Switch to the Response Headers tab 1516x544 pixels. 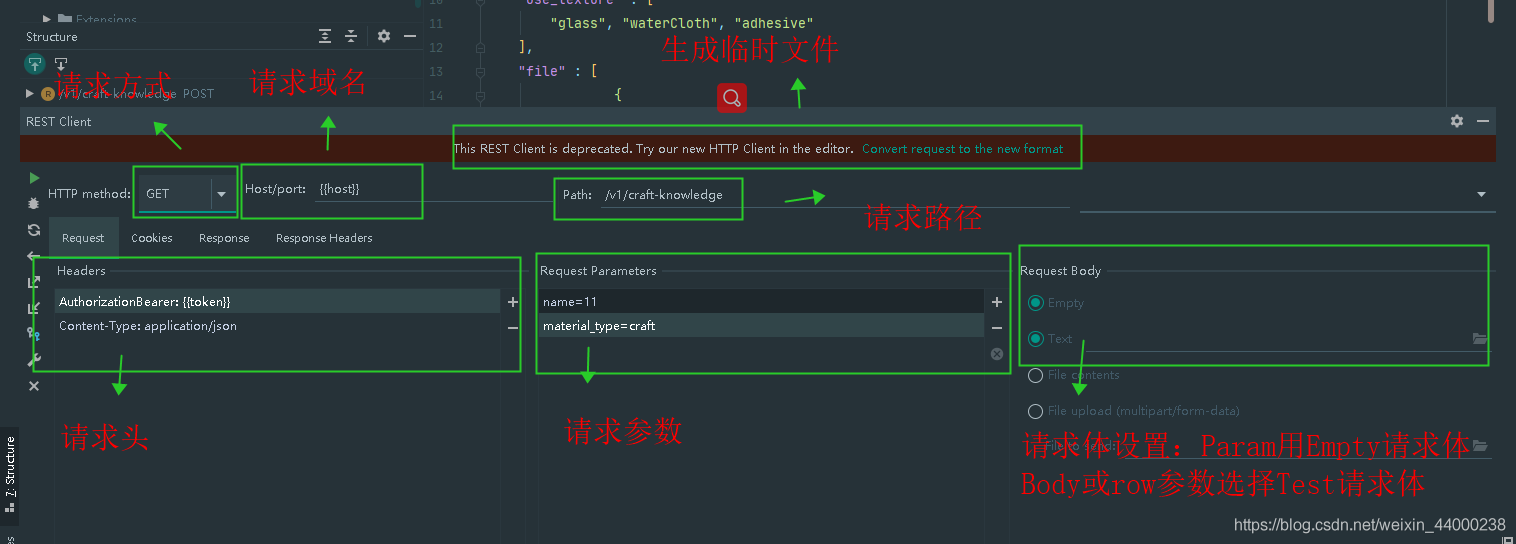pos(324,238)
